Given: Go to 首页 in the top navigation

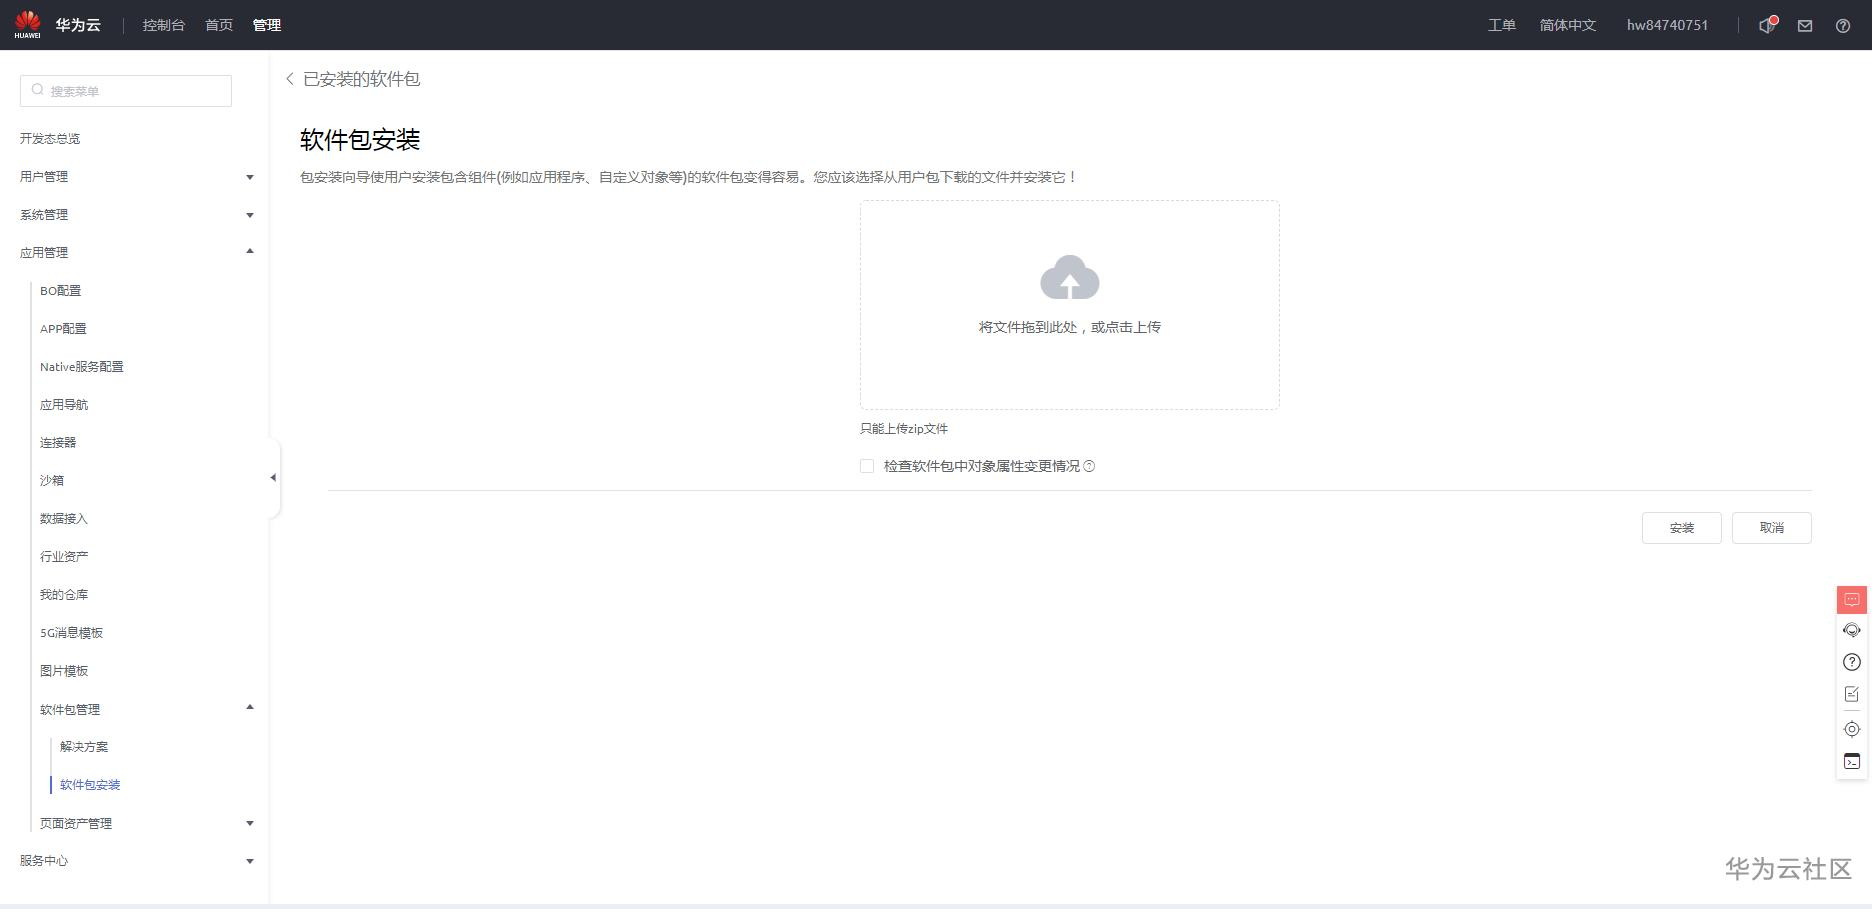Looking at the screenshot, I should [x=219, y=25].
